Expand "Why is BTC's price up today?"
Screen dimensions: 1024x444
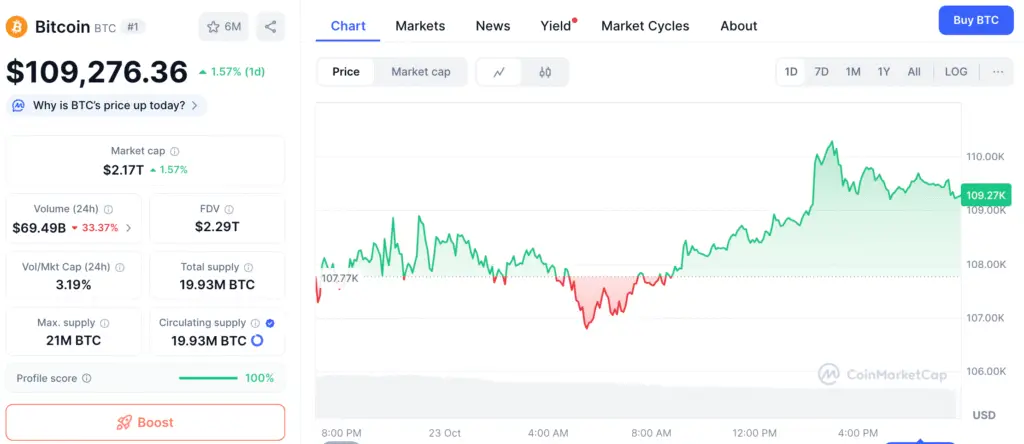point(106,105)
